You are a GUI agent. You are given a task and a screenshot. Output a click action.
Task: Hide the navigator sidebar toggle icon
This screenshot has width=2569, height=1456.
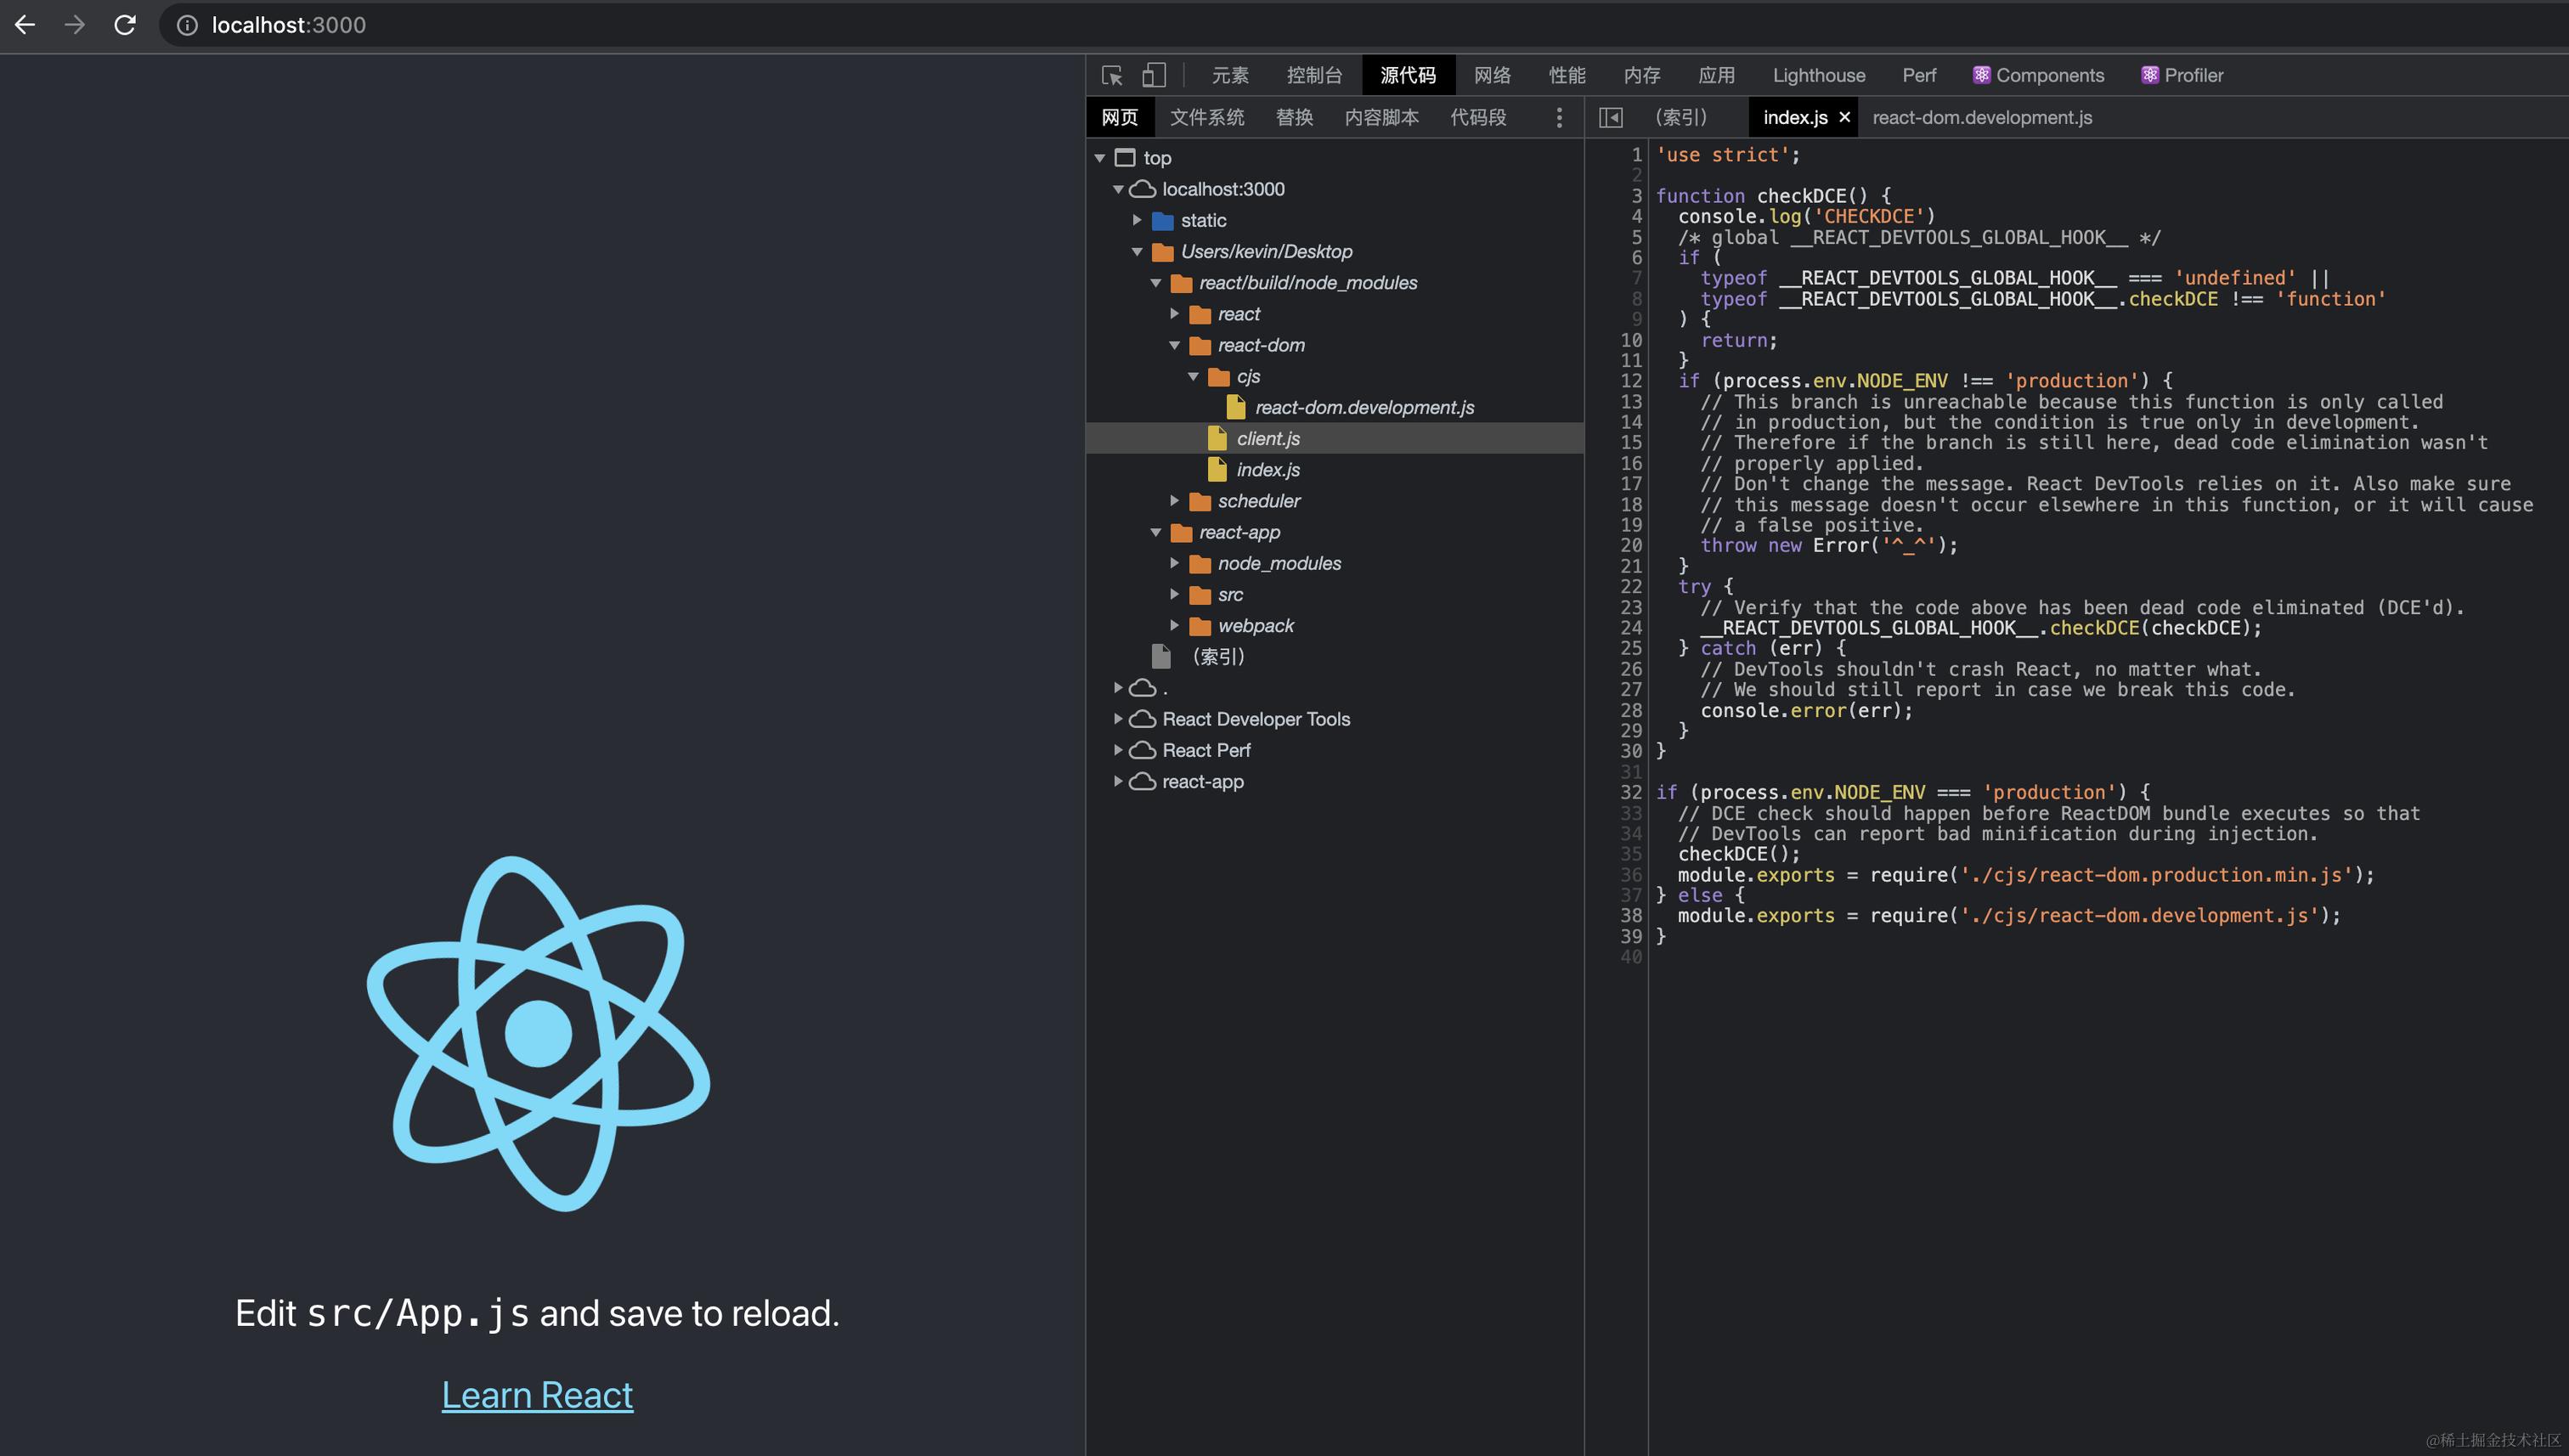[1611, 118]
